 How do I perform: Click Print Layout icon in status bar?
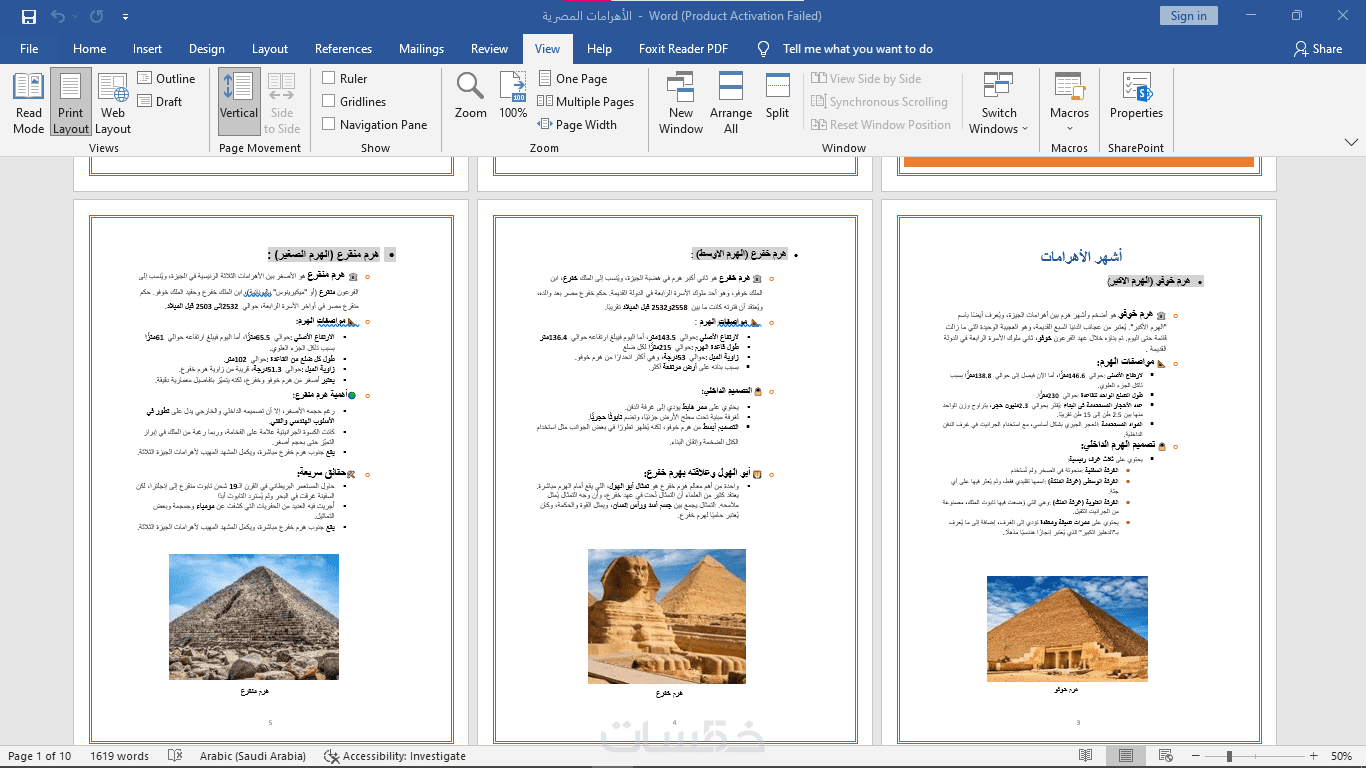pos(1127,756)
